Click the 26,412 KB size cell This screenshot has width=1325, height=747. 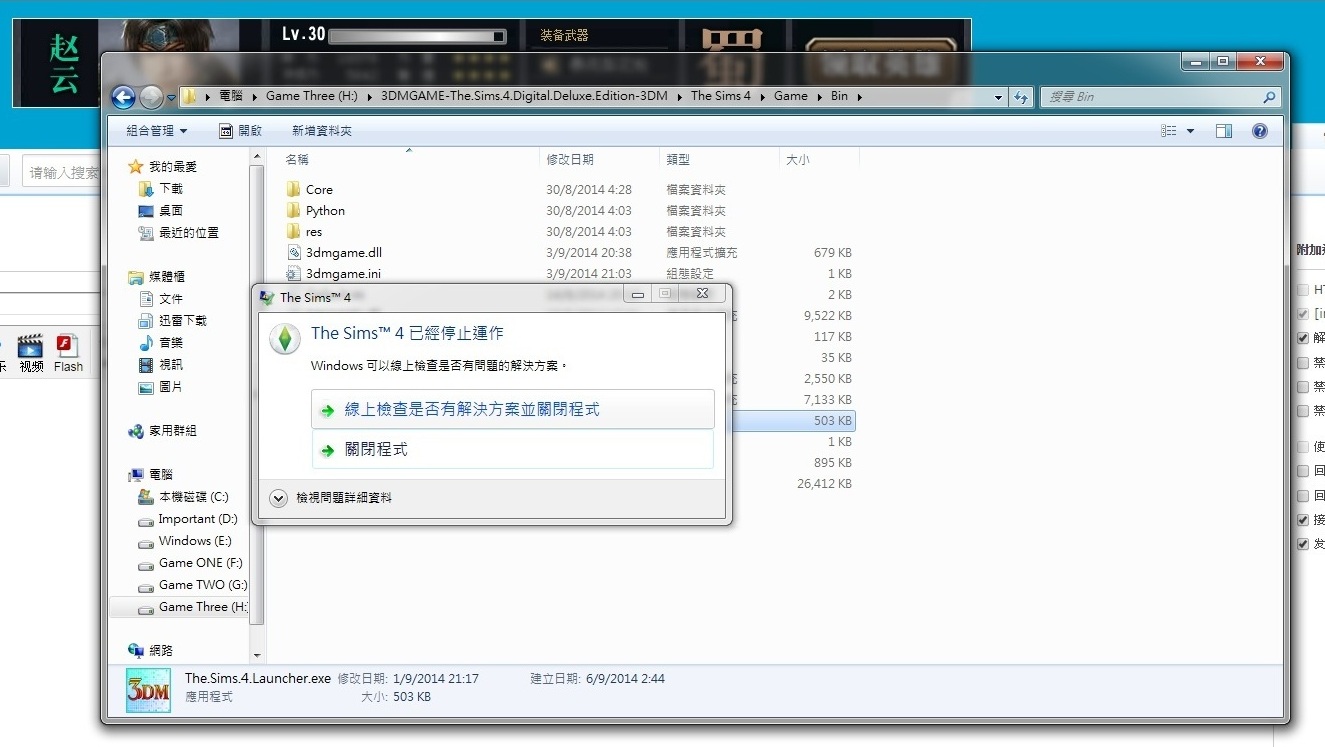pos(824,483)
